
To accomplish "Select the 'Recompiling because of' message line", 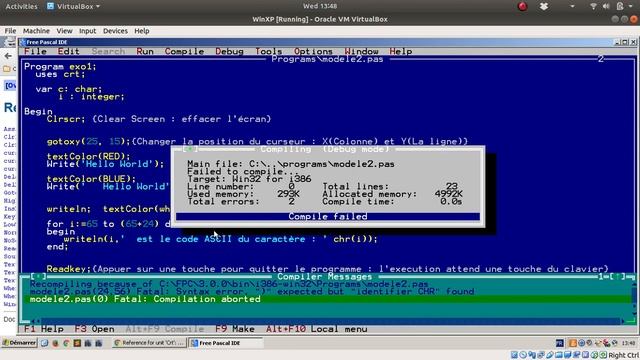I will (x=229, y=284).
